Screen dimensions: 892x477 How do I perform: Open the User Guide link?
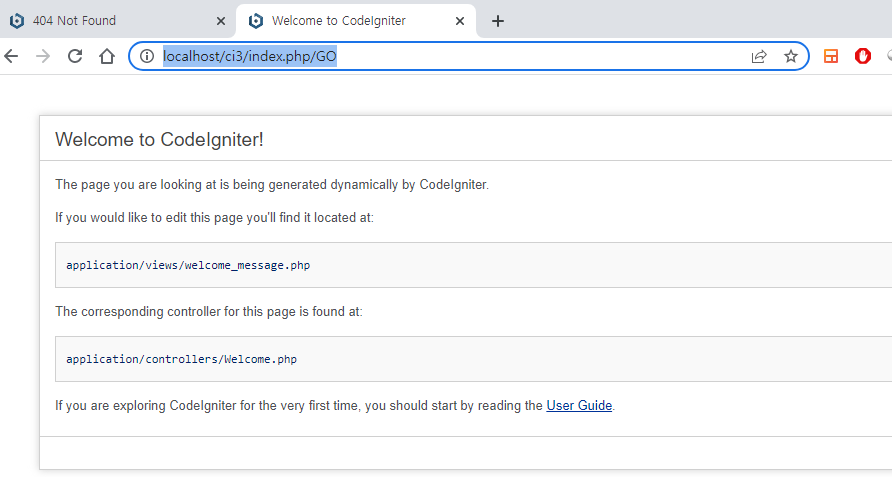[x=579, y=405]
